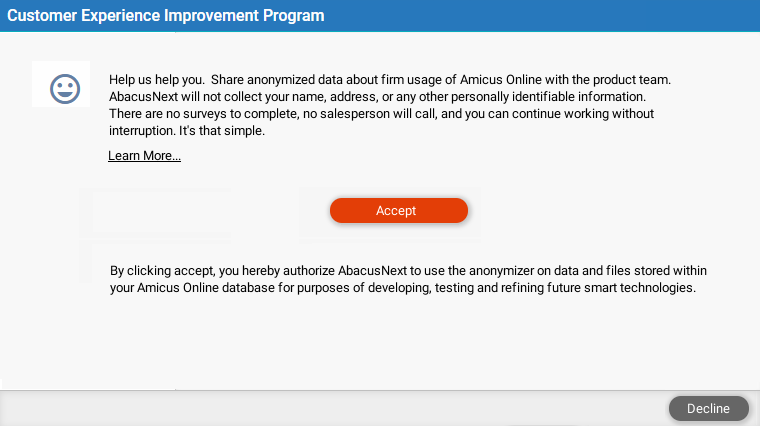Image resolution: width=760 pixels, height=426 pixels.
Task: Click the 'no surveys to complete' line
Action: pyautogui.click(x=381, y=113)
